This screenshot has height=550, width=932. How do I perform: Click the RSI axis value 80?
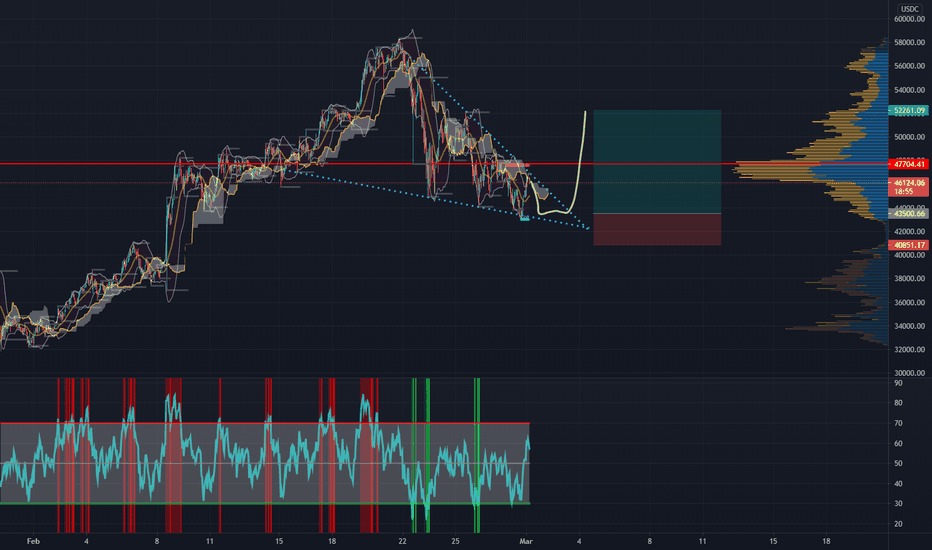pyautogui.click(x=898, y=403)
